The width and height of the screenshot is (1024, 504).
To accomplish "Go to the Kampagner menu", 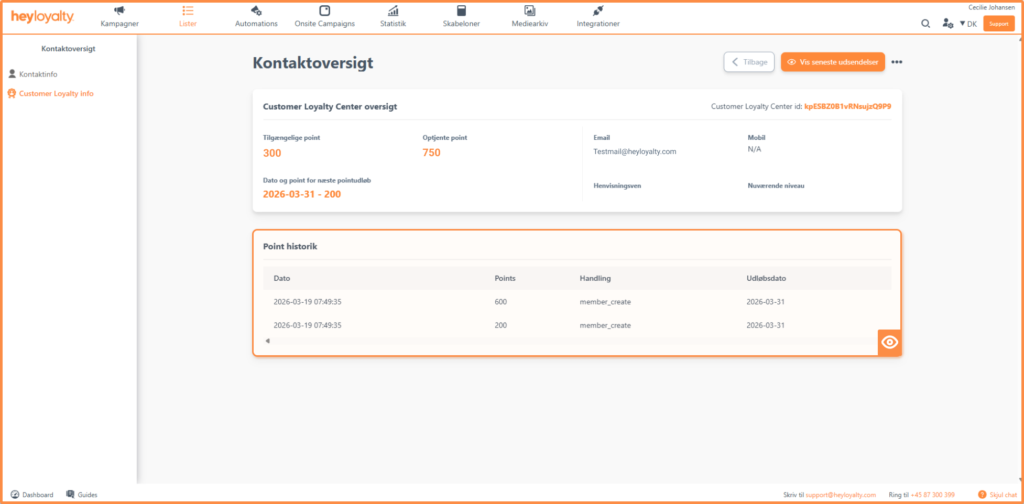I will (120, 24).
